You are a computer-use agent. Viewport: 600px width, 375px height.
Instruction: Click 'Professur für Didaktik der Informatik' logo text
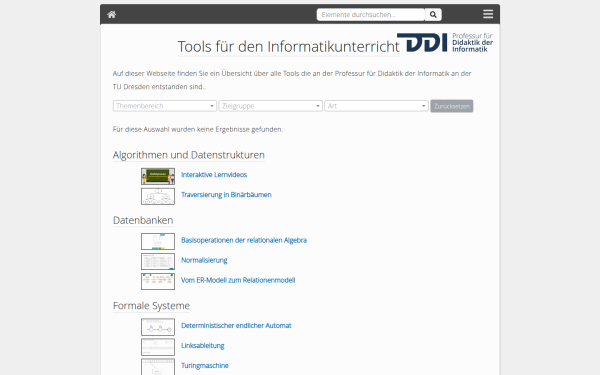[x=472, y=42]
